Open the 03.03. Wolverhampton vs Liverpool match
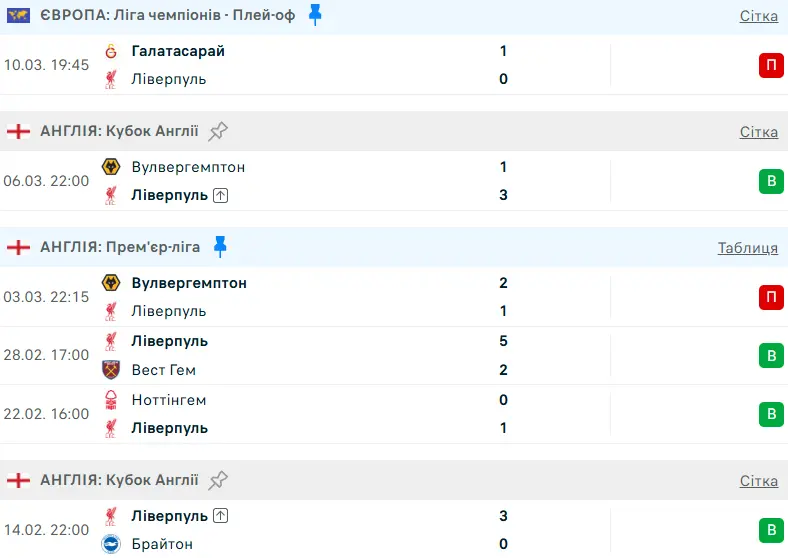This screenshot has width=788, height=558. 350,297
